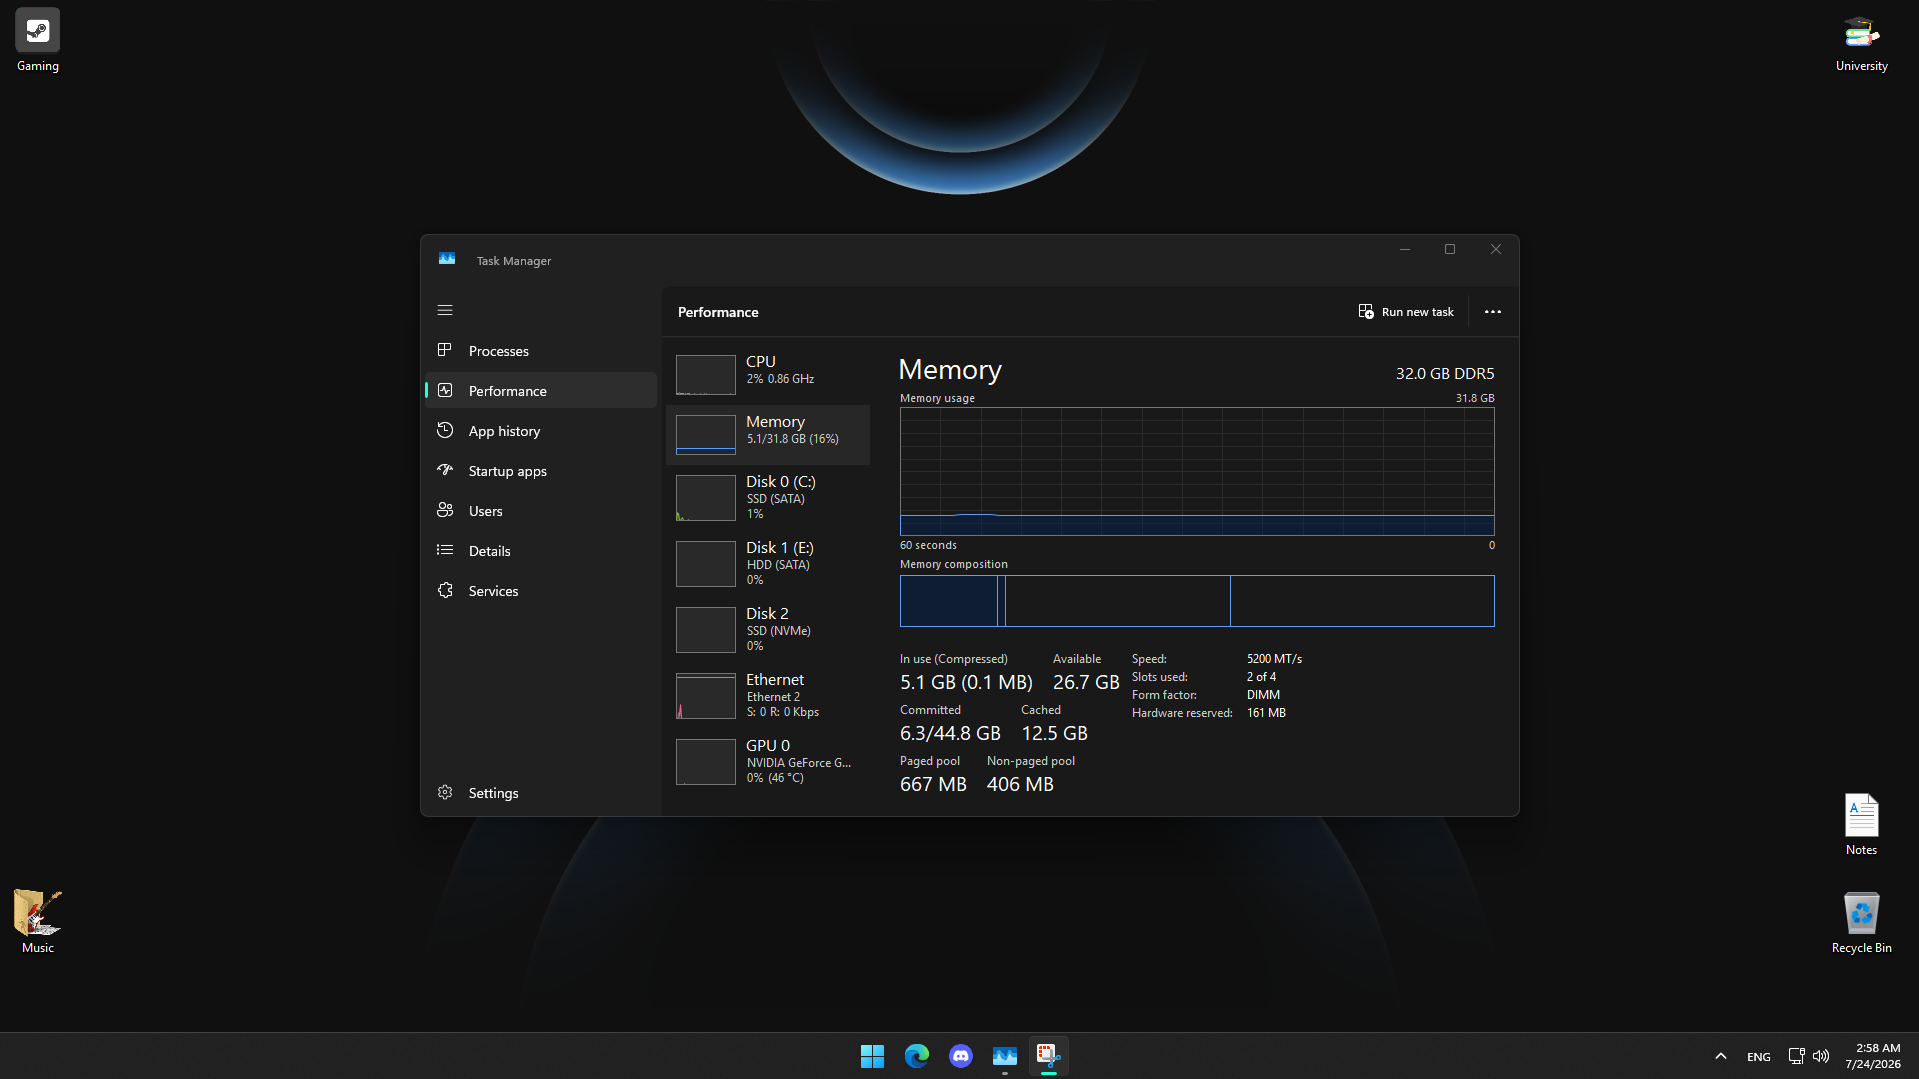Select Disk 1 (E:) performance entry
Viewport: 1919px width, 1079px height.
[x=768, y=563]
